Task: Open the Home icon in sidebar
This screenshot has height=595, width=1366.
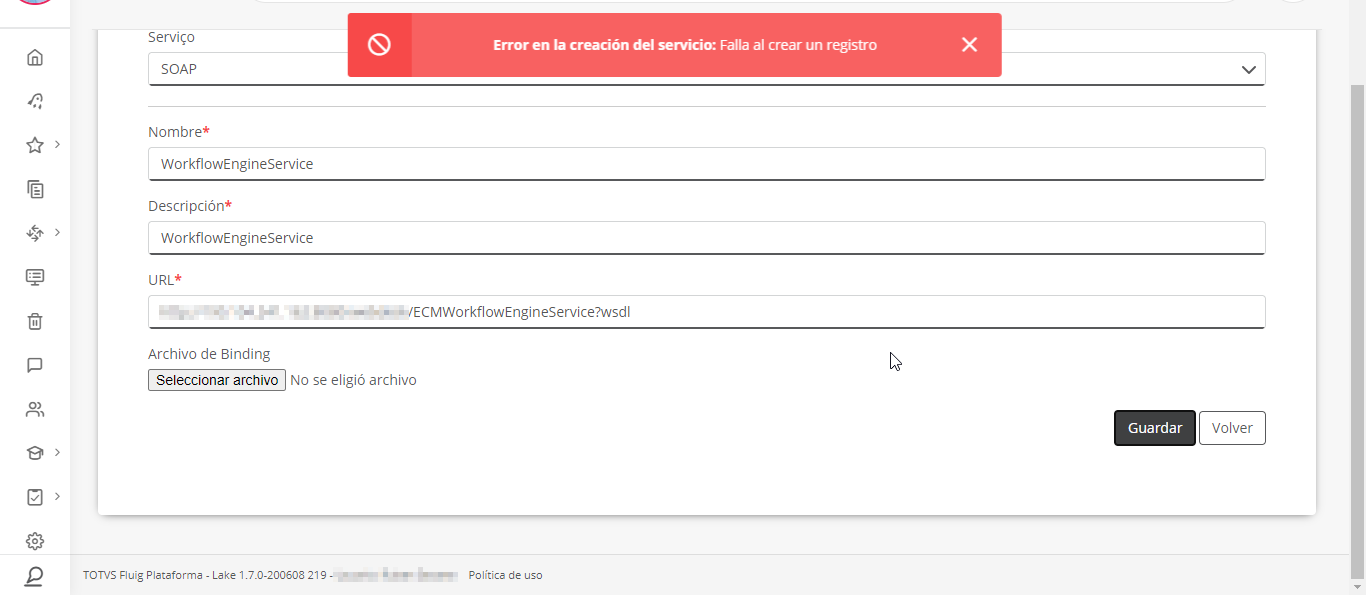Action: tap(35, 57)
